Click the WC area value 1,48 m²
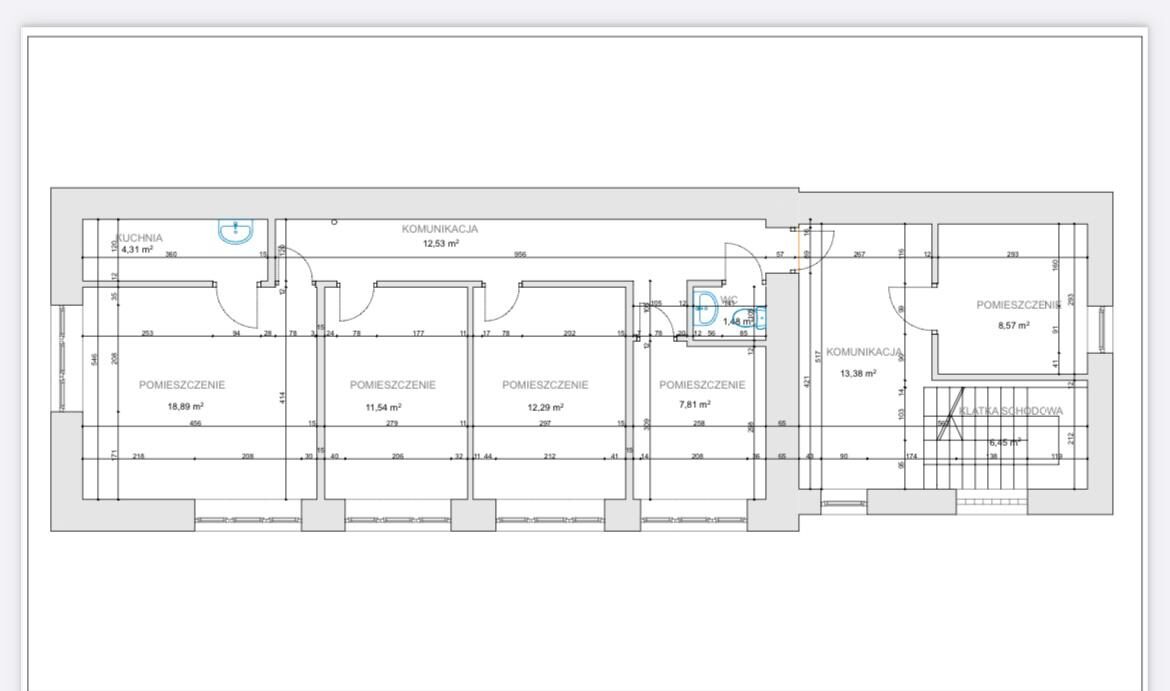Image resolution: width=1170 pixels, height=691 pixels. [x=736, y=322]
